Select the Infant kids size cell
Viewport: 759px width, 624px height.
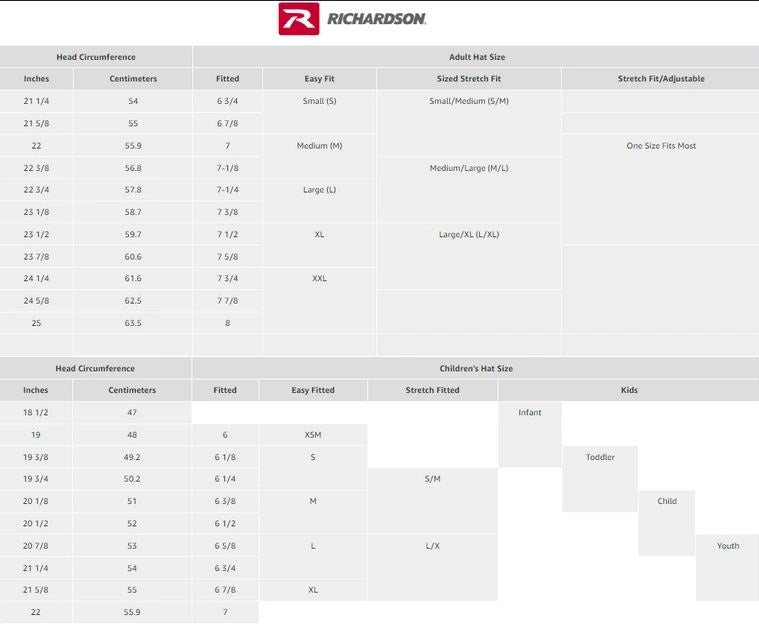[530, 412]
